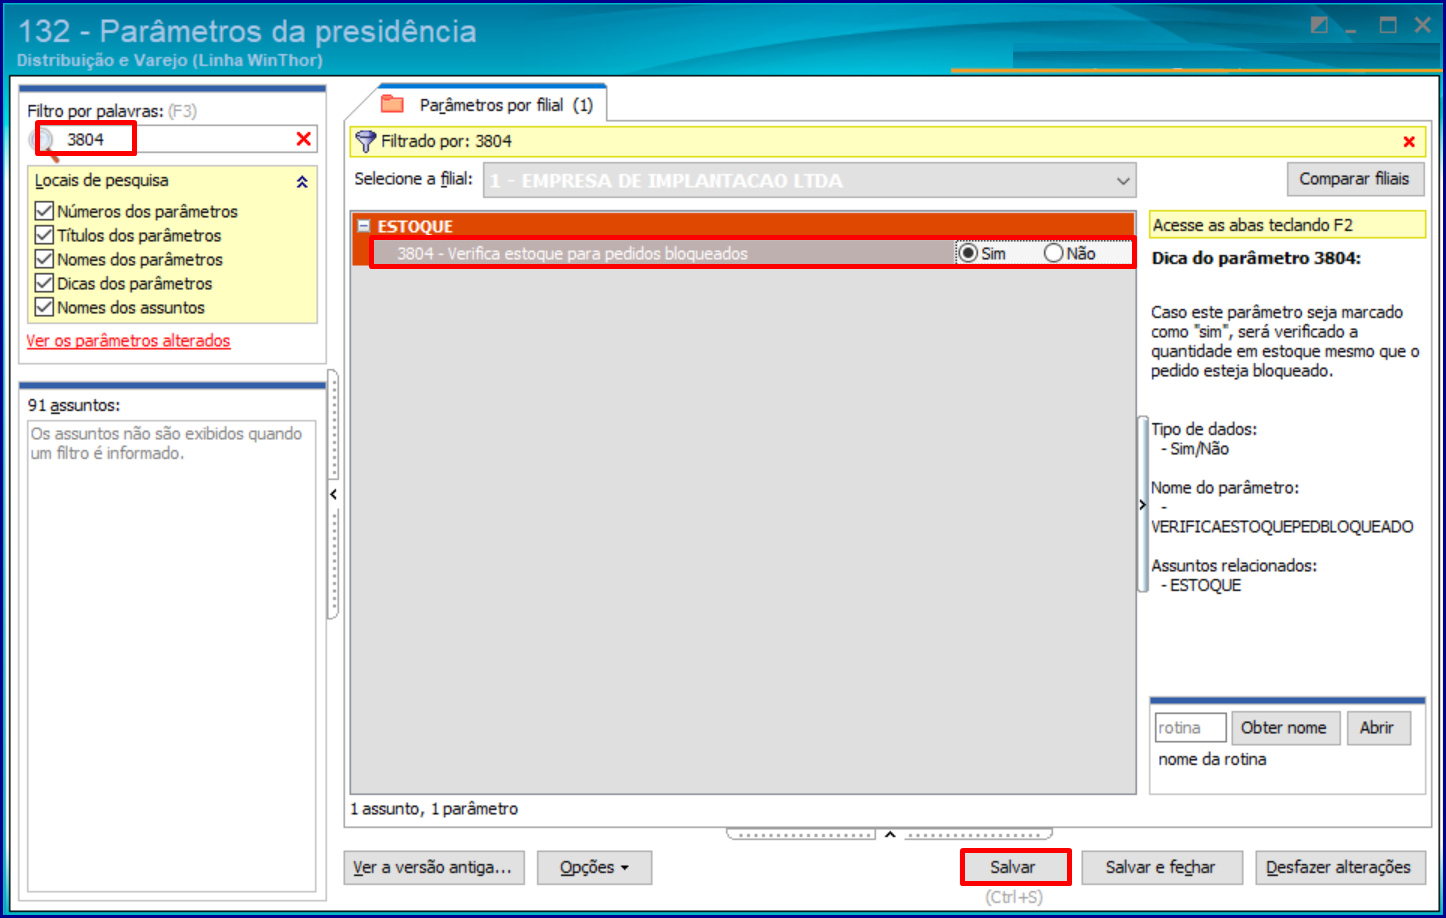The image size is (1446, 918).
Task: Uncheck Nomes dos parâmetros
Action: click(x=44, y=259)
